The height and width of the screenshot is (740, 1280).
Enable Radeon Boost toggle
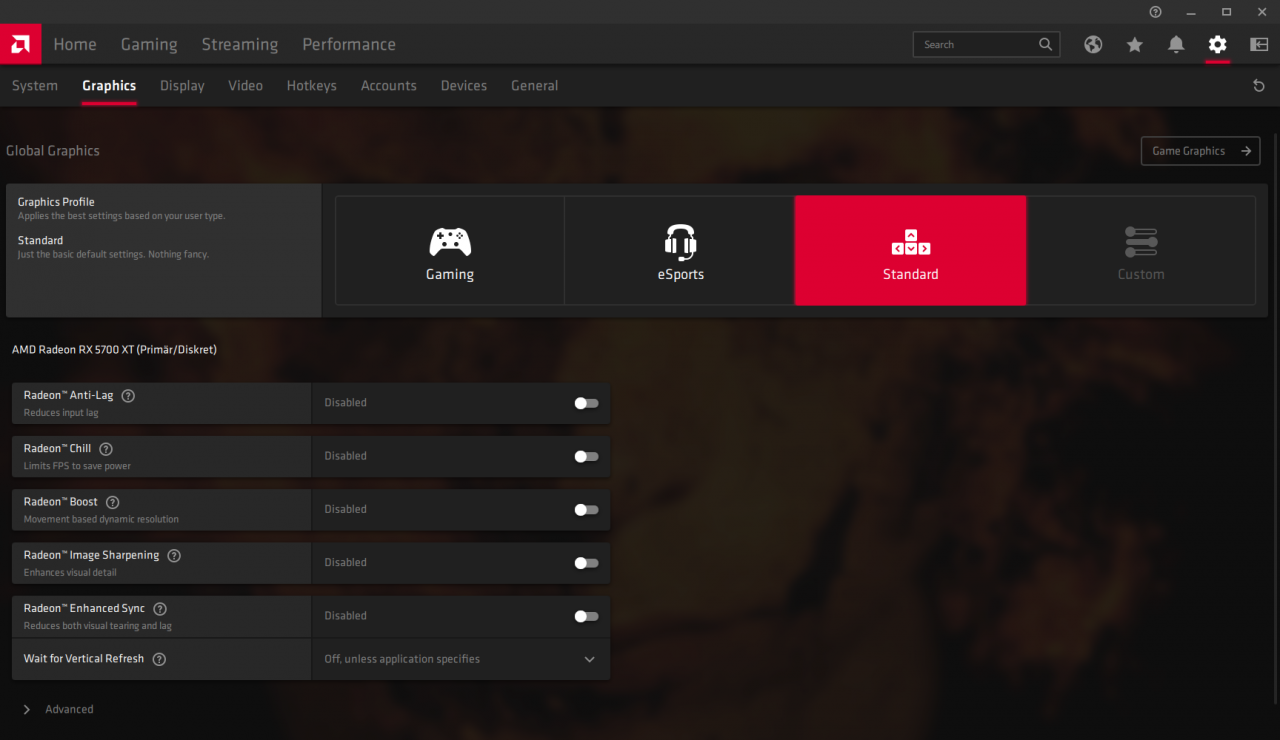coord(586,509)
